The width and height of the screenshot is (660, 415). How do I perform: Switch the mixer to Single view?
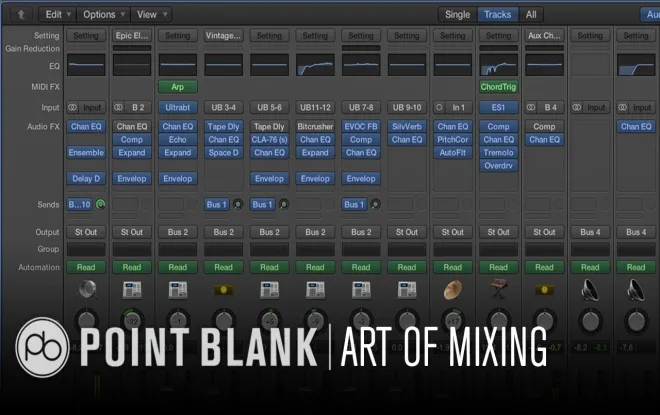(458, 15)
